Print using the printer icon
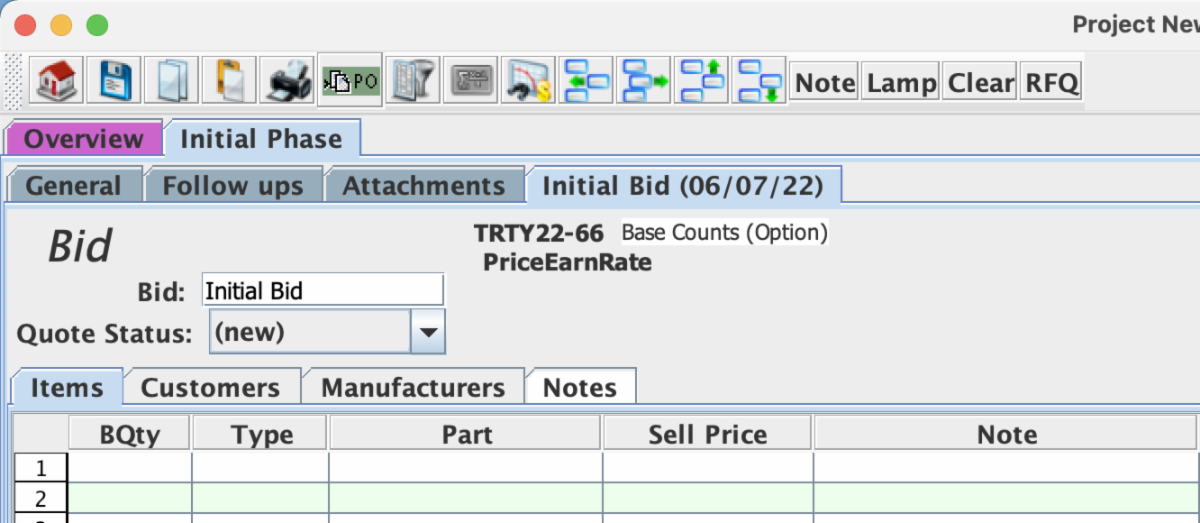Viewport: 1200px width, 523px height. (287, 81)
